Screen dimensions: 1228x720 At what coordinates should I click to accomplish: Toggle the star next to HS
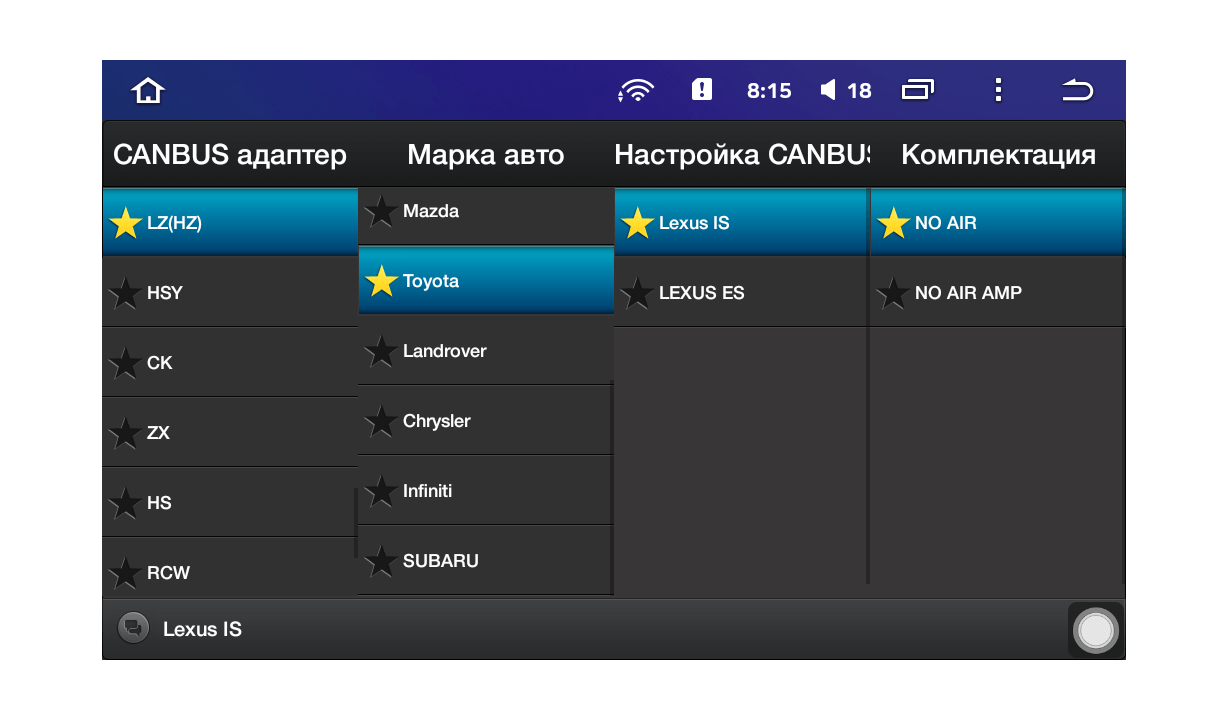[125, 503]
